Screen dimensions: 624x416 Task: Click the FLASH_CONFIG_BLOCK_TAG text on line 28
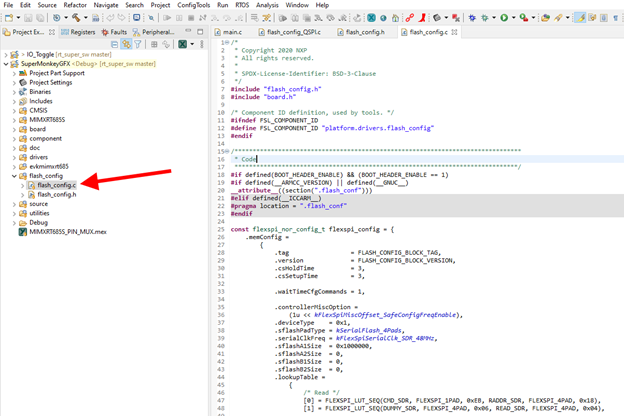(x=398, y=253)
